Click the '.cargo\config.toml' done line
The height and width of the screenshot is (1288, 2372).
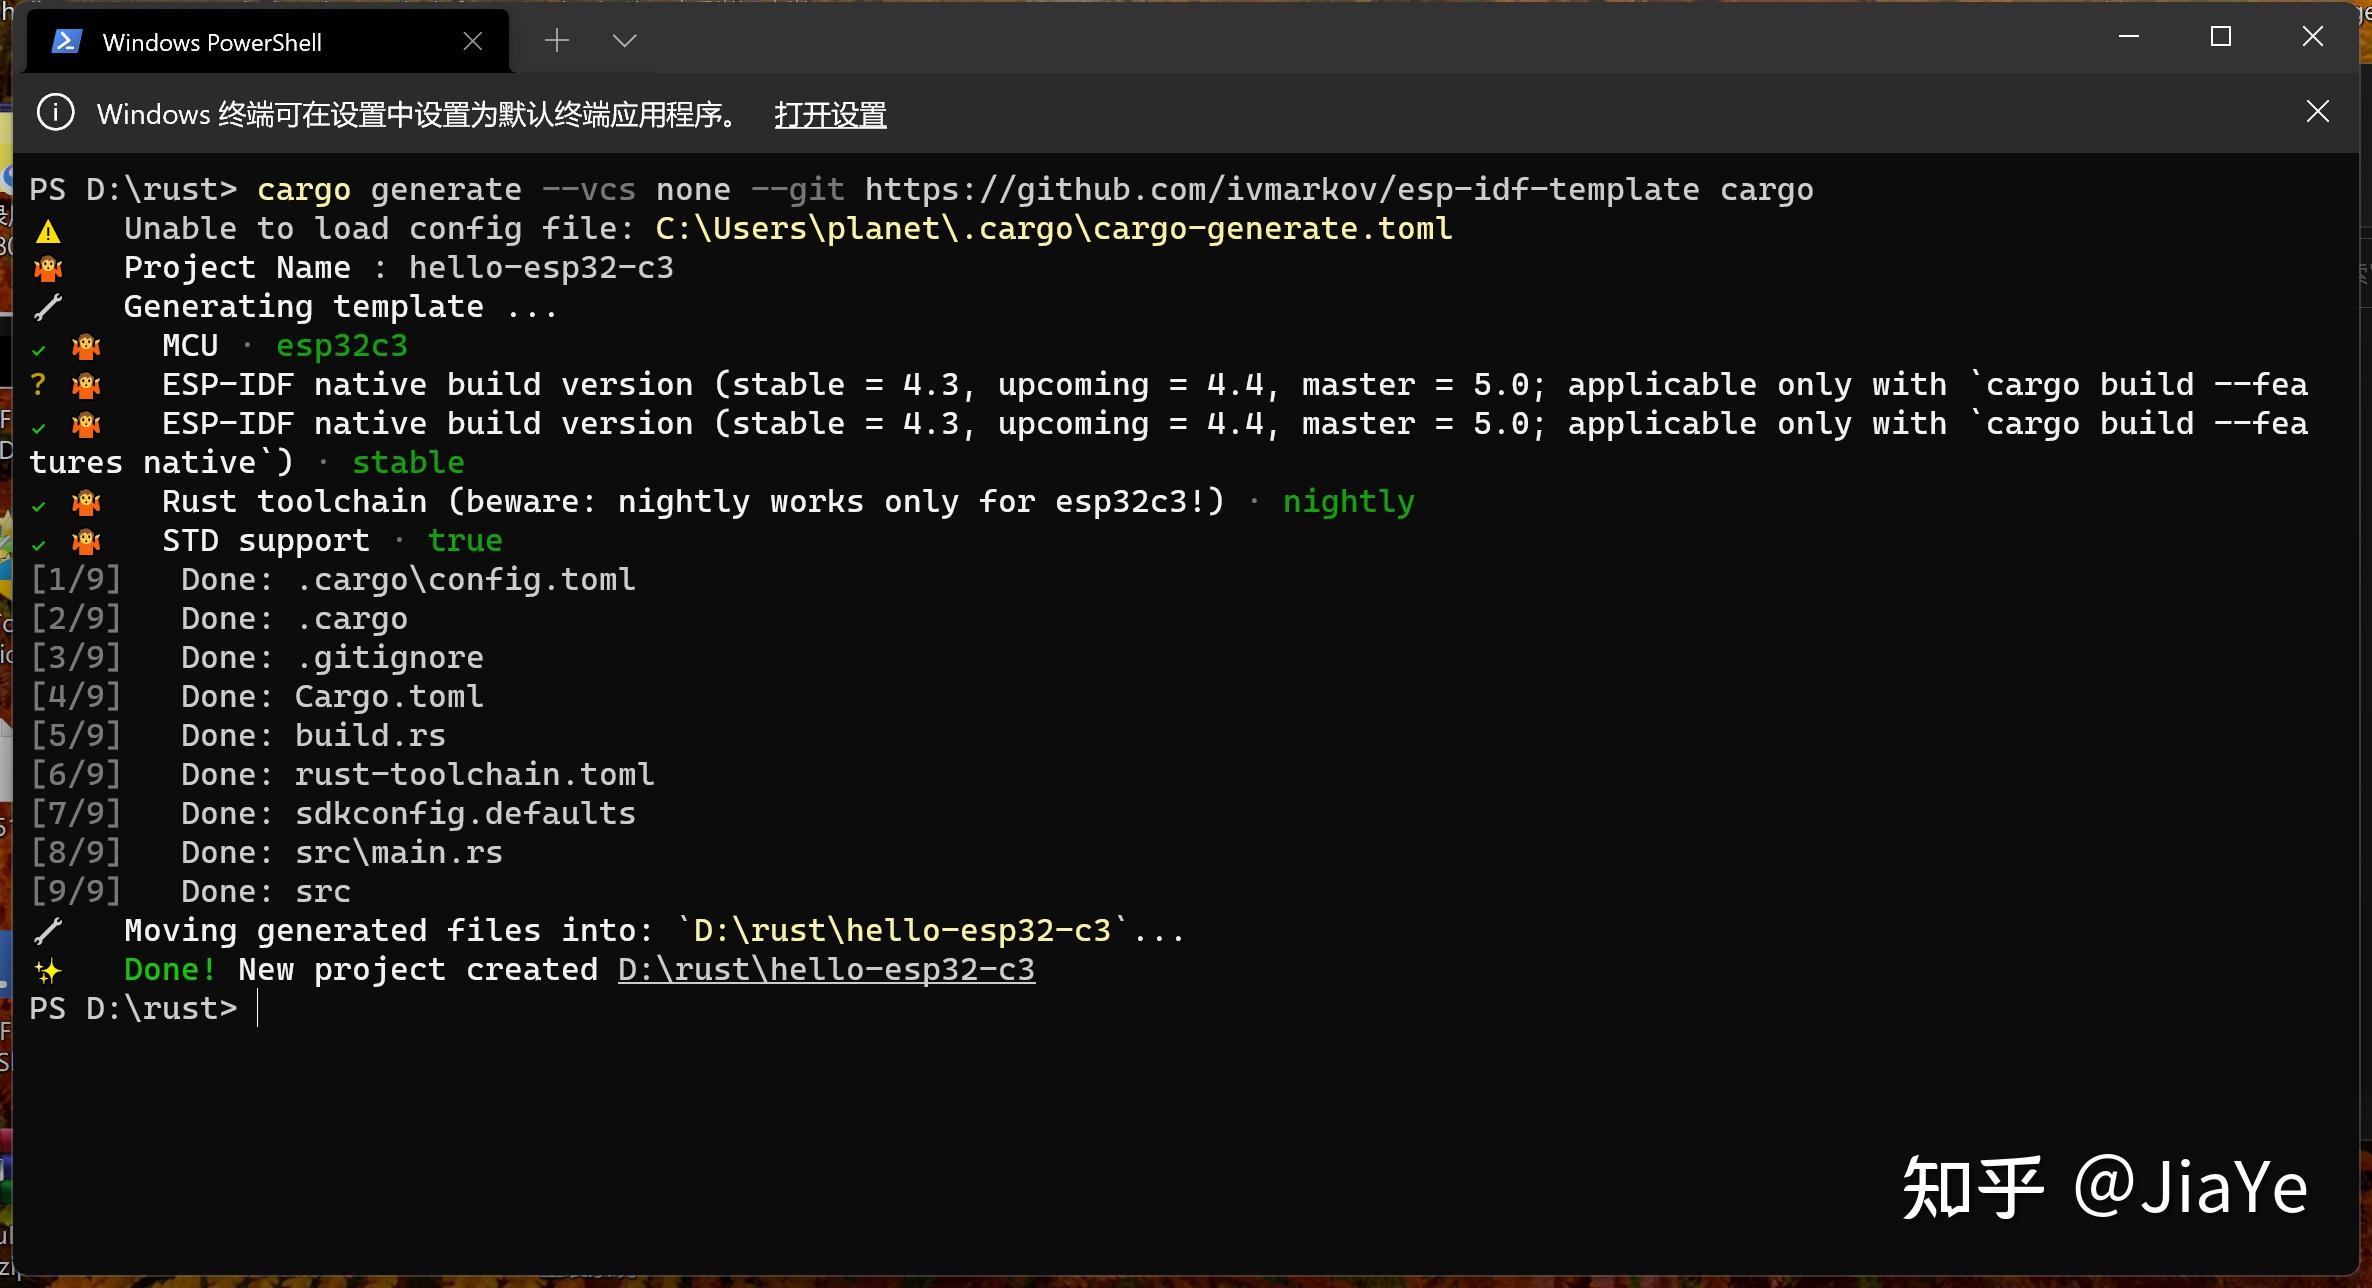[333, 579]
